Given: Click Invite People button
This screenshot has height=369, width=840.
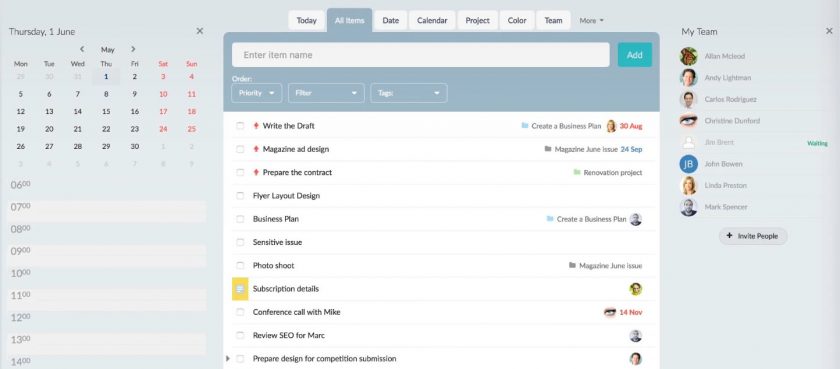Looking at the screenshot, I should (753, 236).
